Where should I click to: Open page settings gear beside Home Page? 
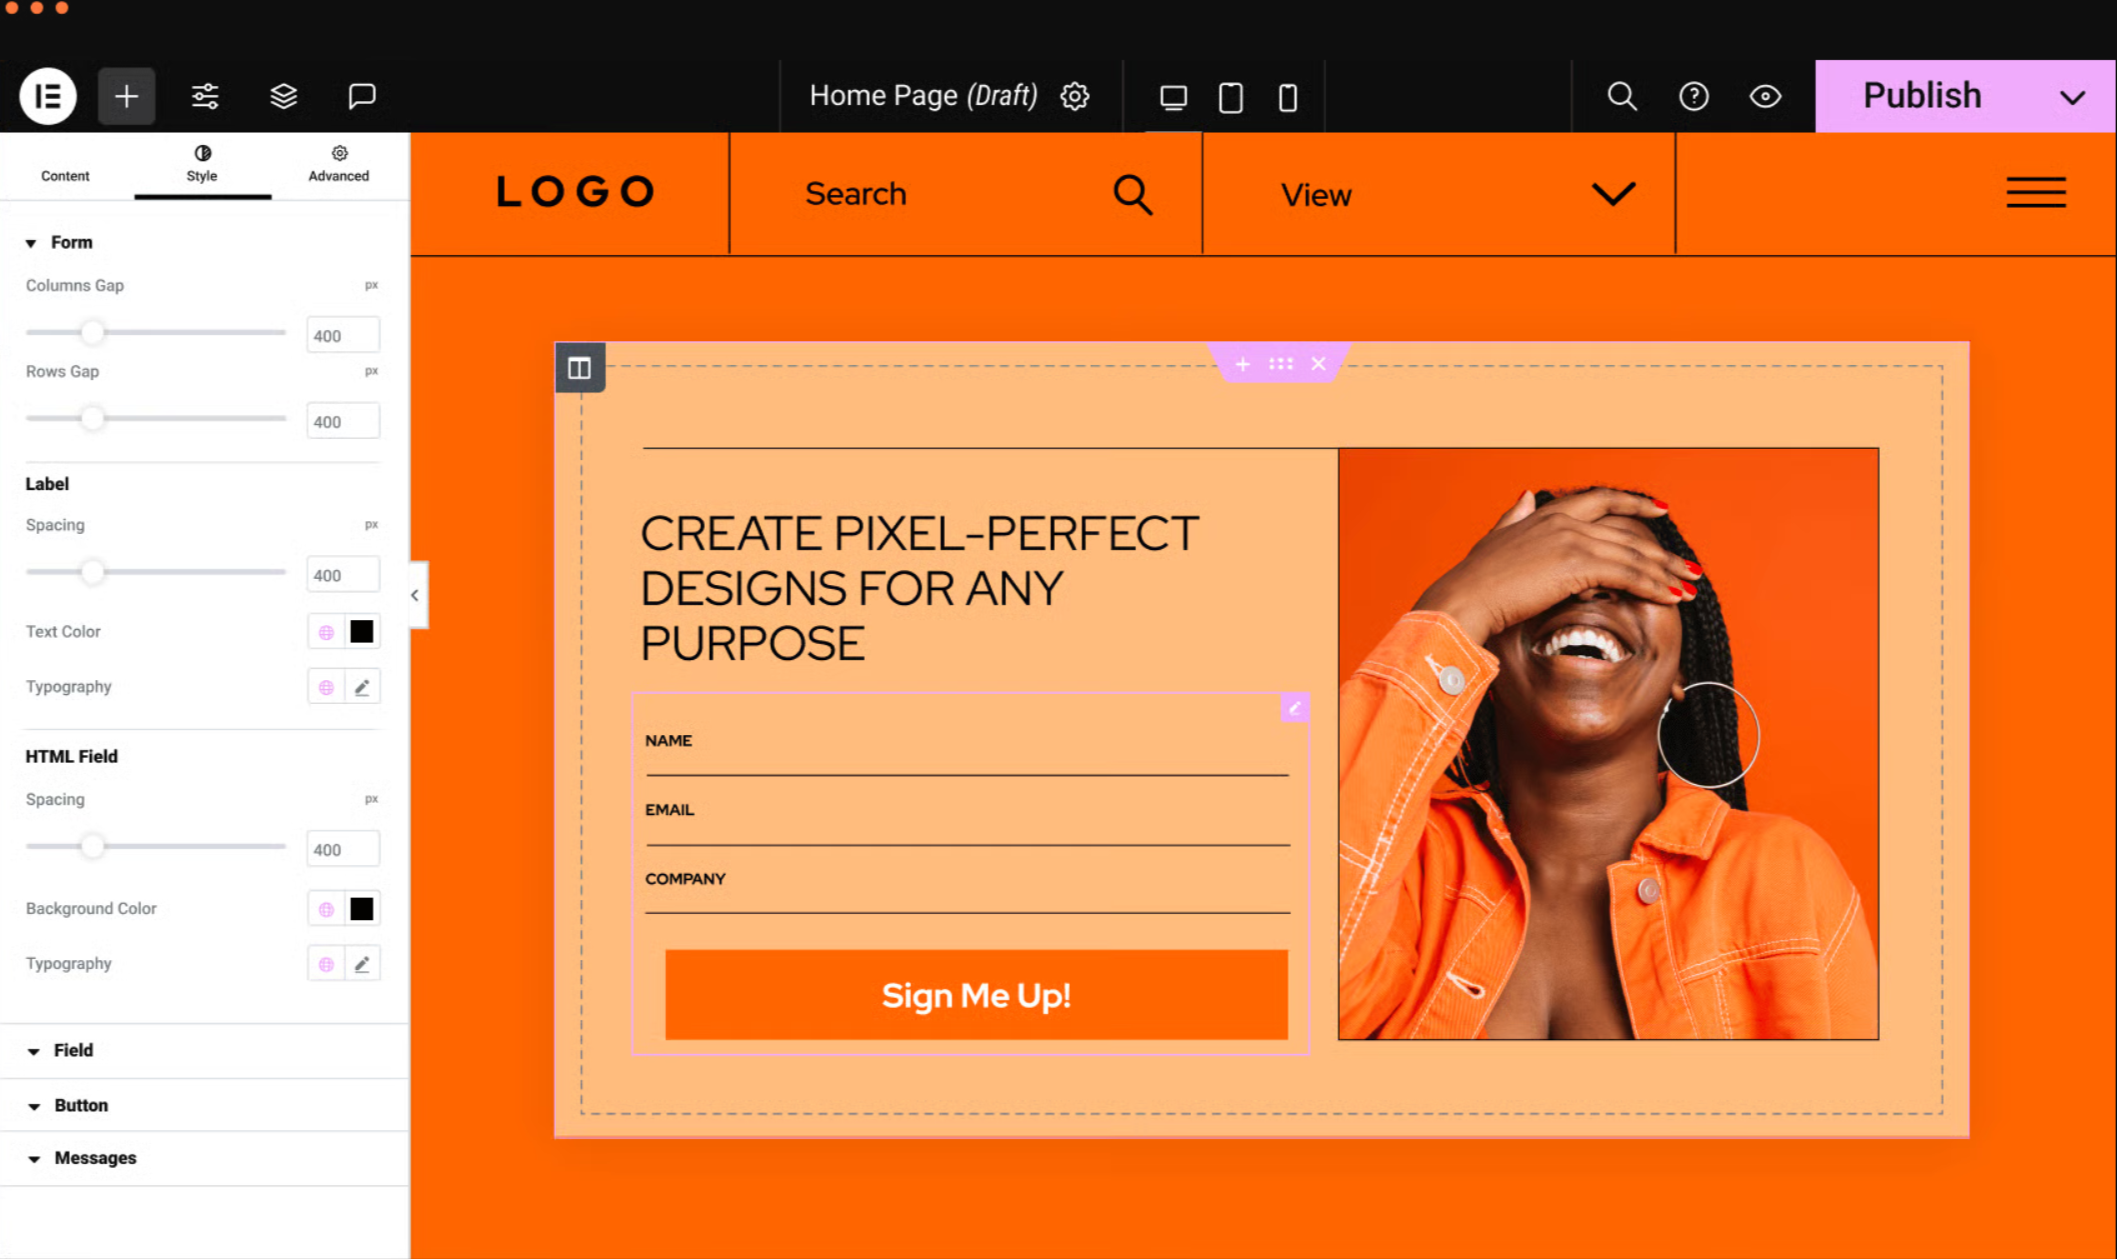[1075, 96]
